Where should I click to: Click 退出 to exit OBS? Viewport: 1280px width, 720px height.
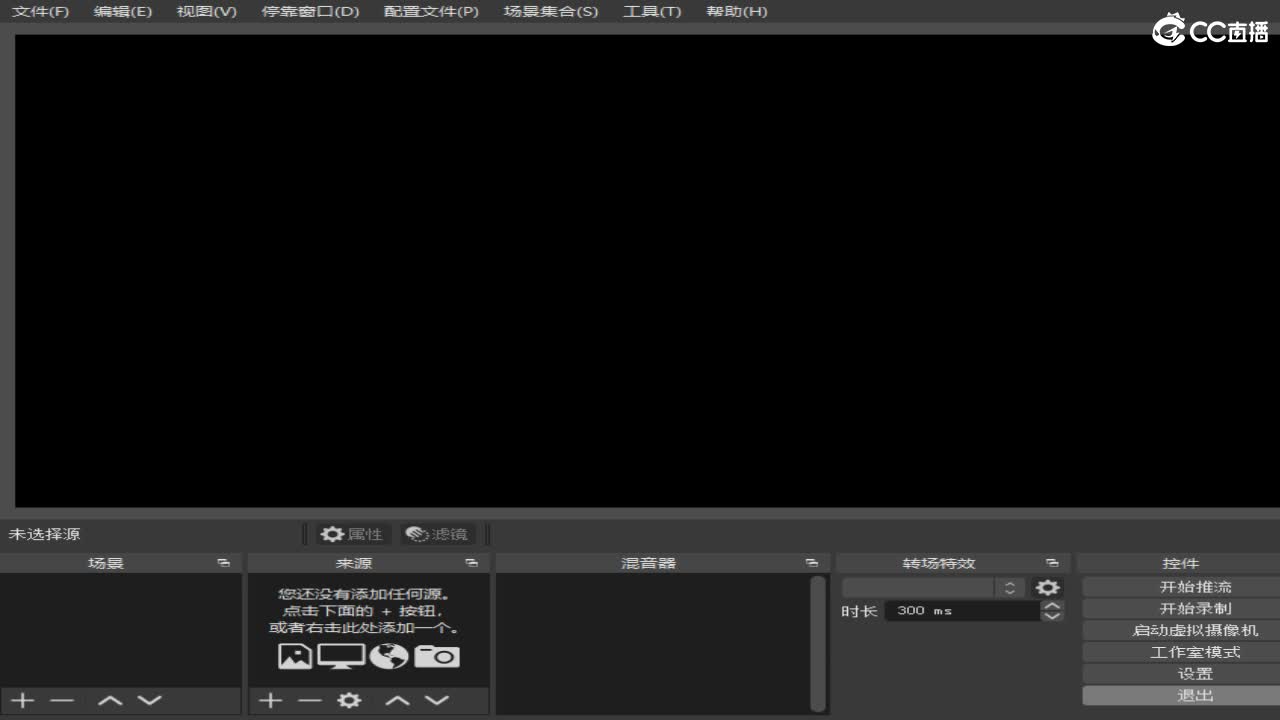tap(1181, 695)
